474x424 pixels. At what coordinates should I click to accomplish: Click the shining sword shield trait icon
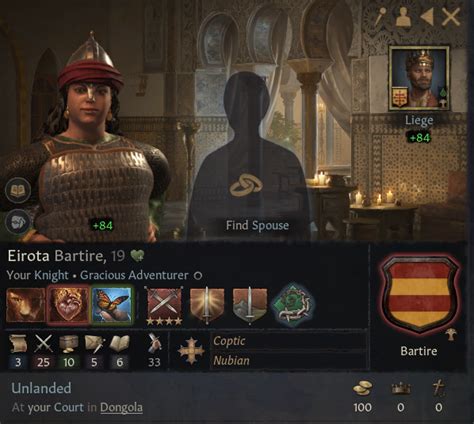pos(207,305)
